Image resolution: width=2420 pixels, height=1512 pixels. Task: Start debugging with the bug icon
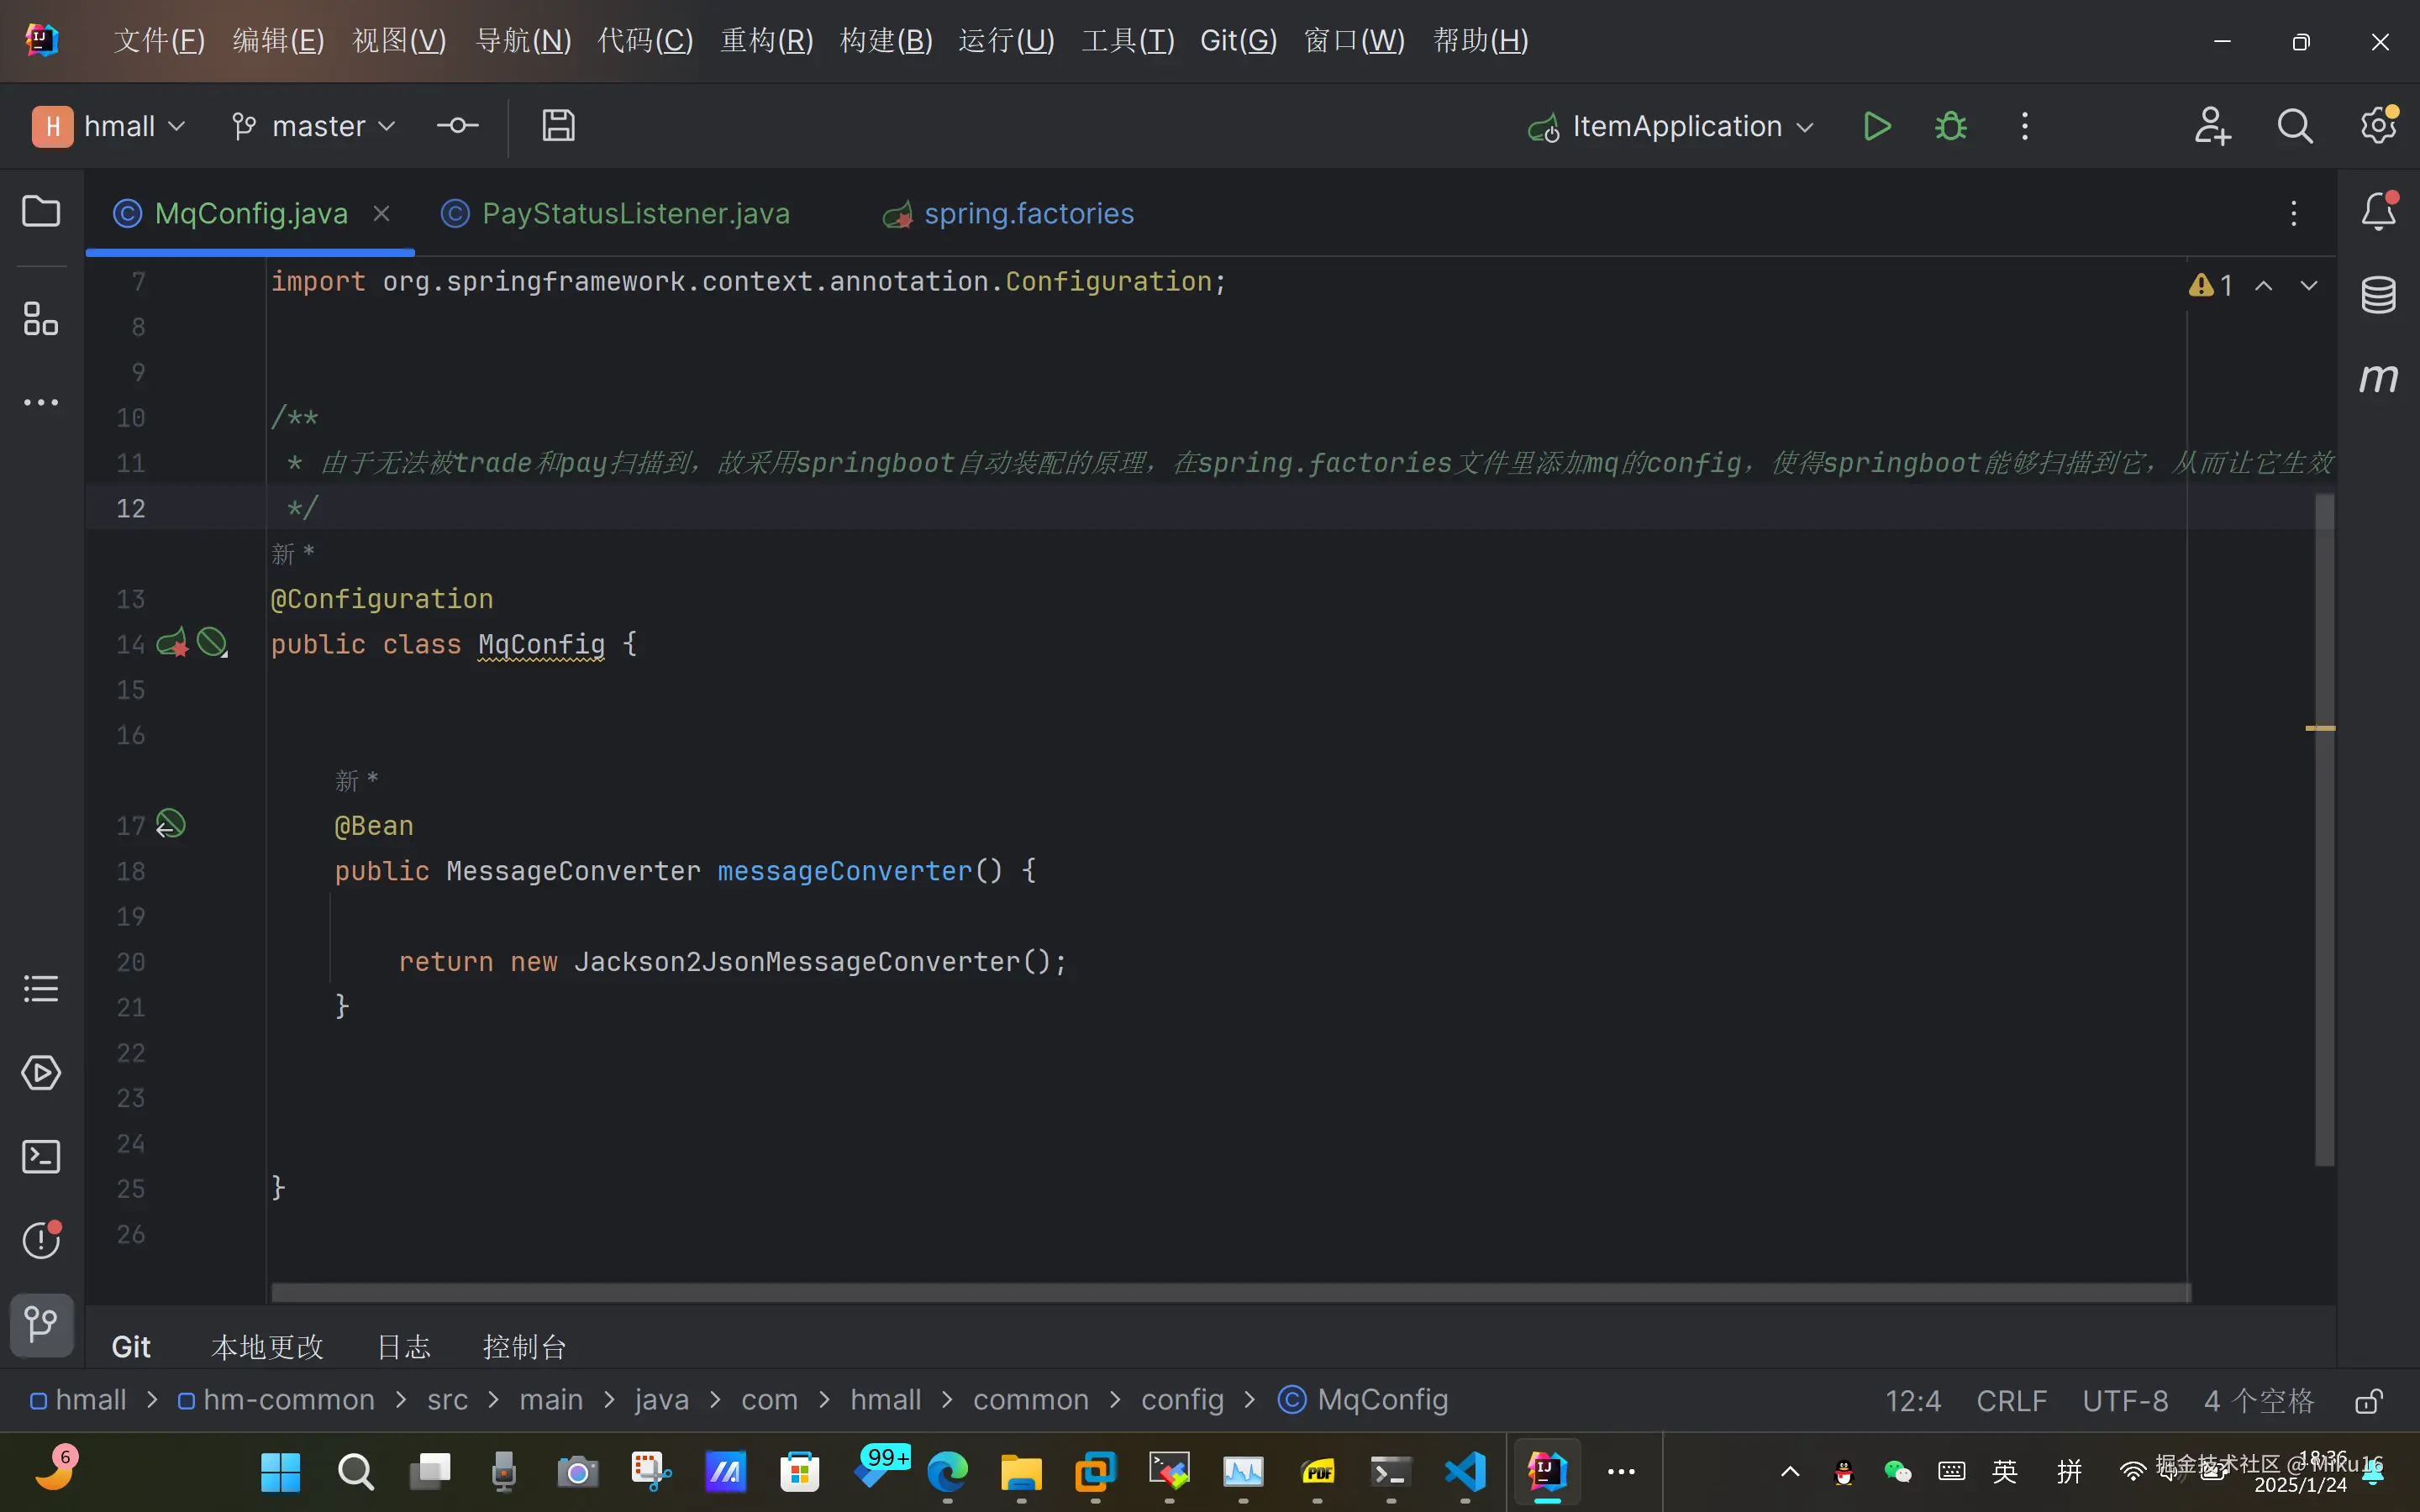(1950, 127)
